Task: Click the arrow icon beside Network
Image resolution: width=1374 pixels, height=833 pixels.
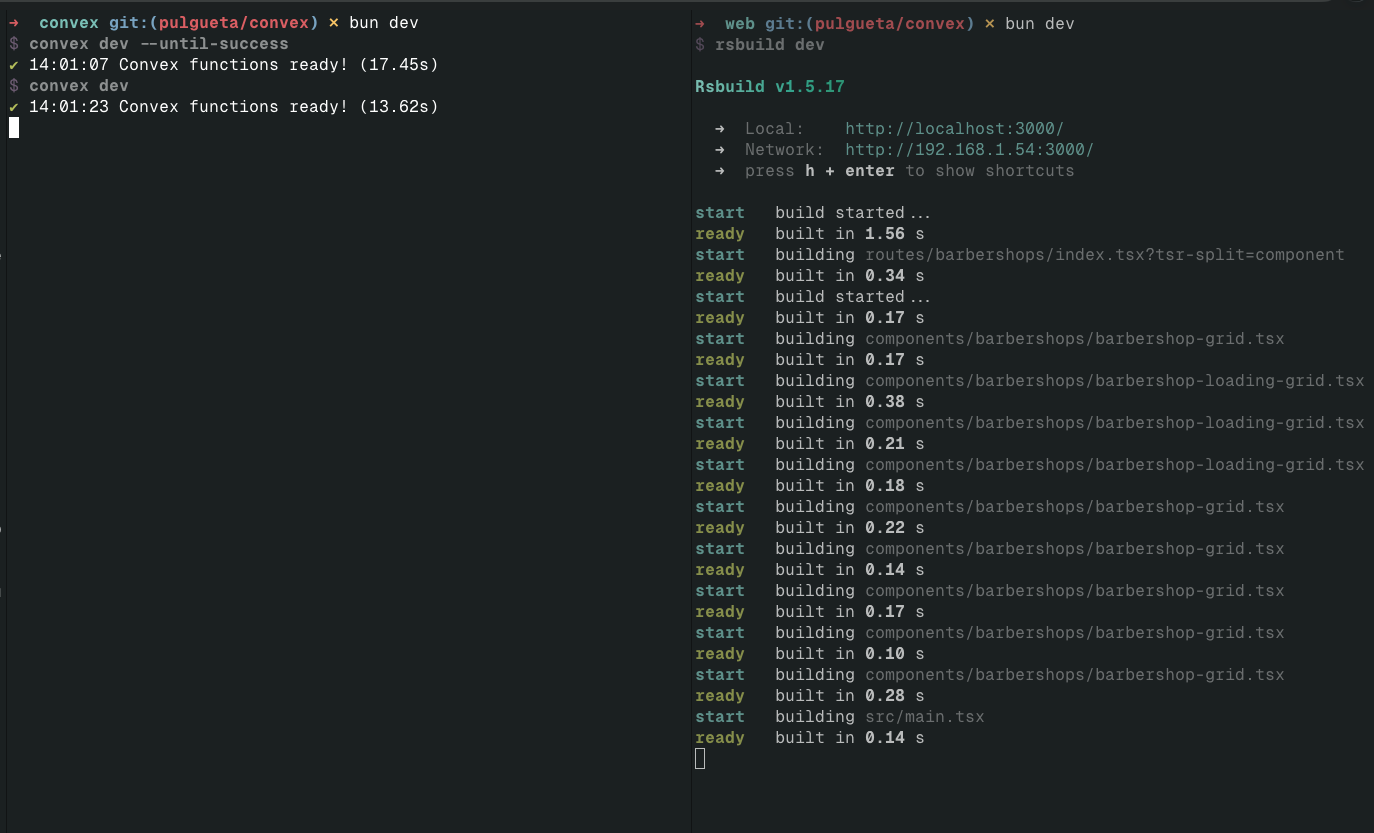Action: [720, 150]
